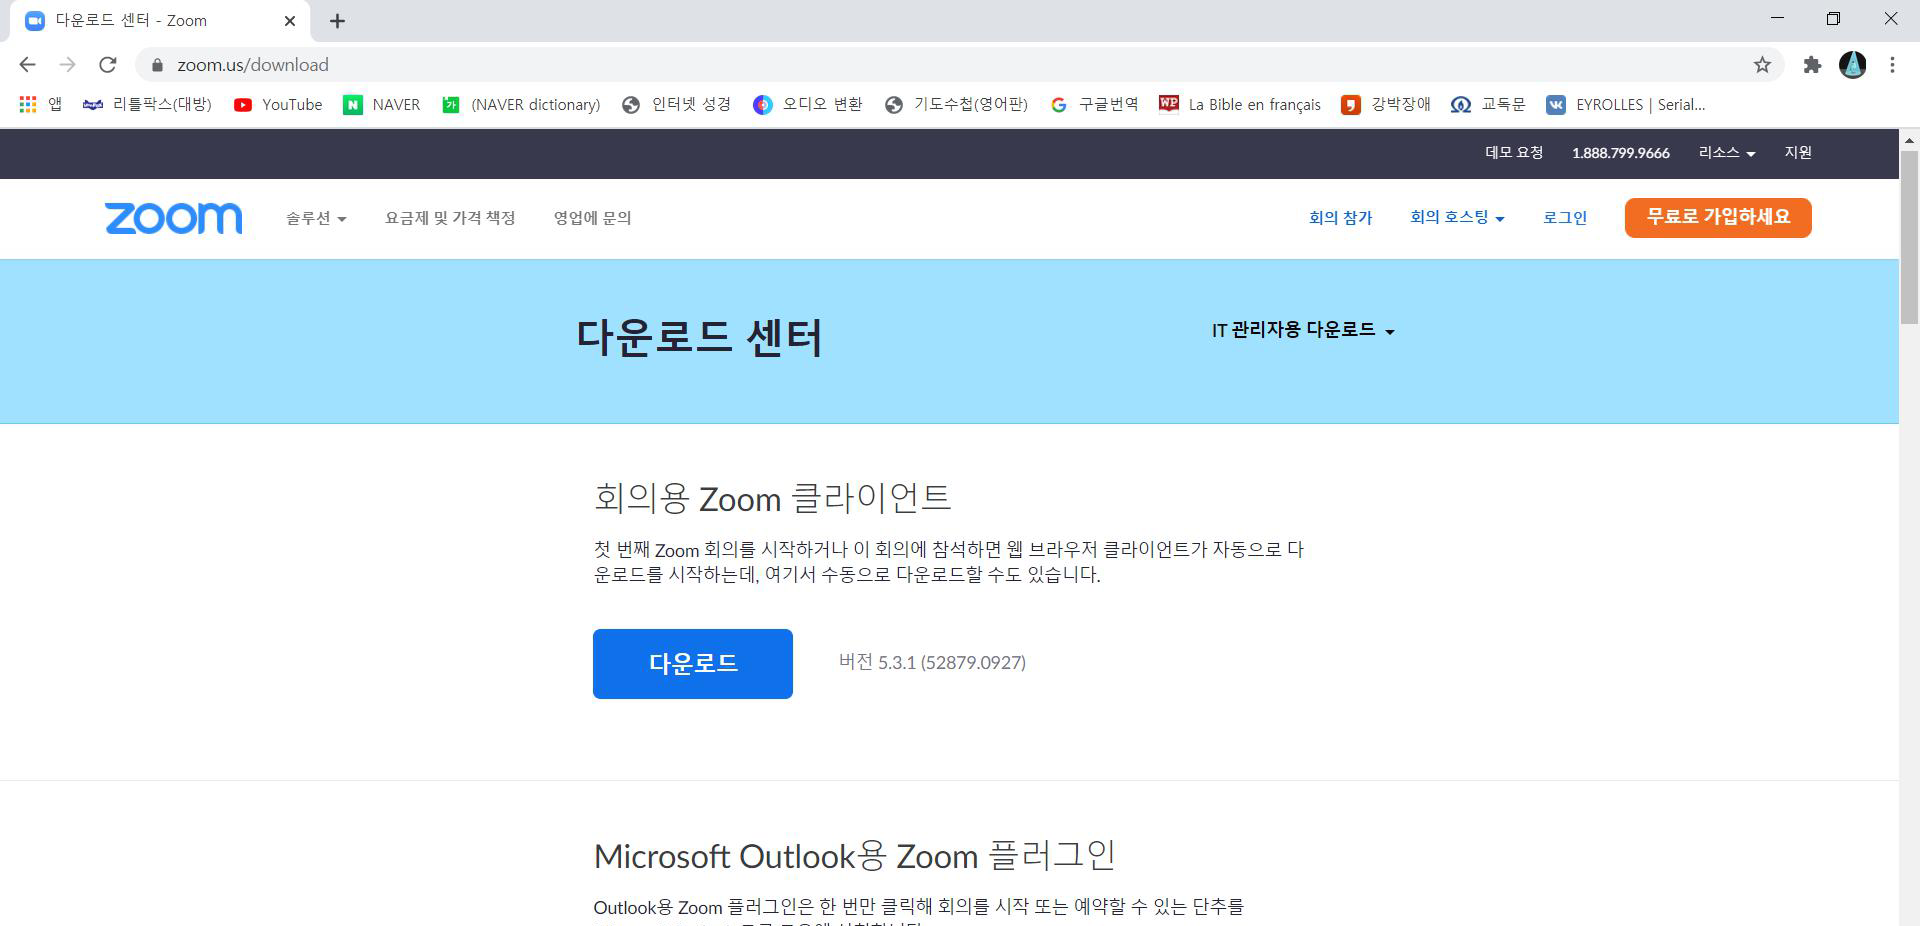
Task: Open the (NAVER dictionary) bookmark
Action: pos(521,104)
